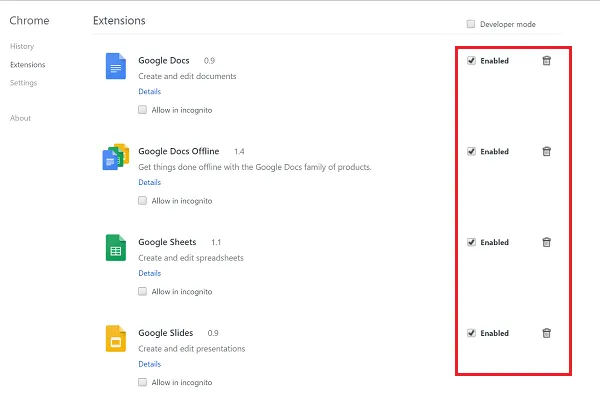This screenshot has height=399, width=600.
Task: Go to Settings in the sidebar
Action: [23, 83]
